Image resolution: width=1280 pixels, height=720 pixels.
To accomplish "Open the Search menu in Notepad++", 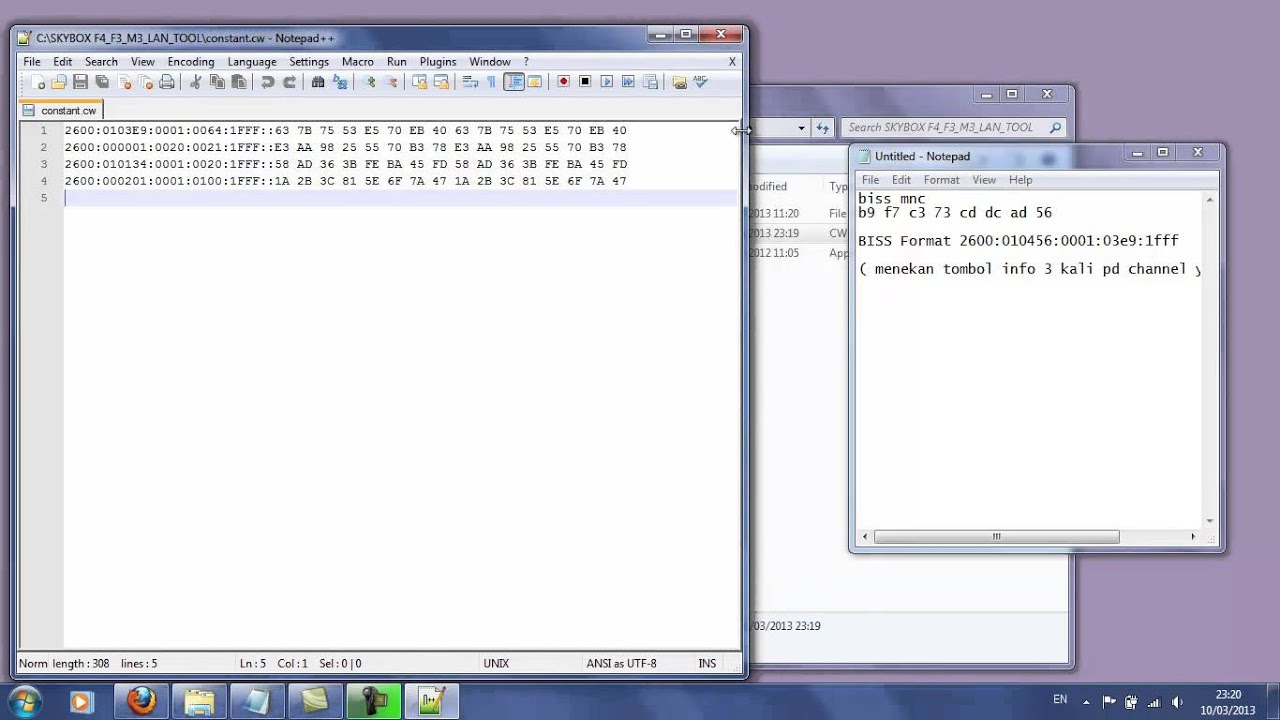I will tap(101, 62).
